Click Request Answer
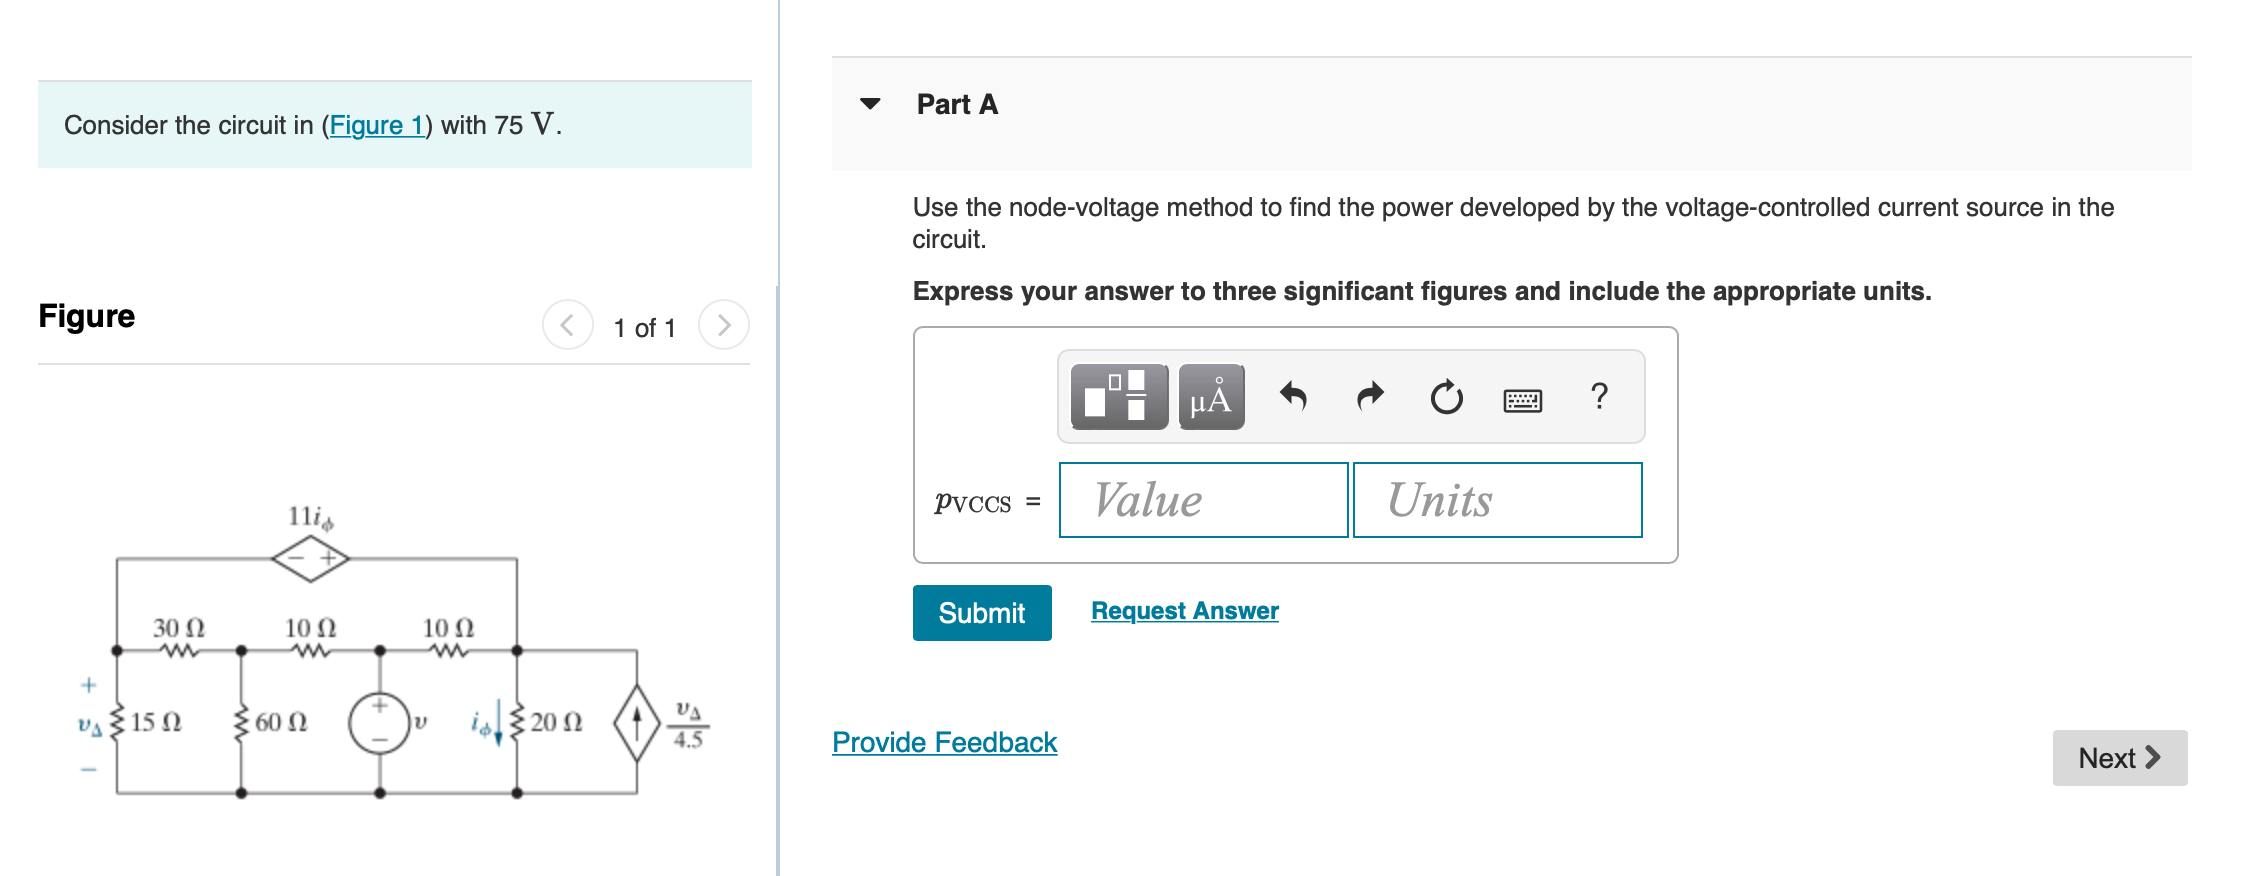The width and height of the screenshot is (2244, 876). [x=1184, y=610]
